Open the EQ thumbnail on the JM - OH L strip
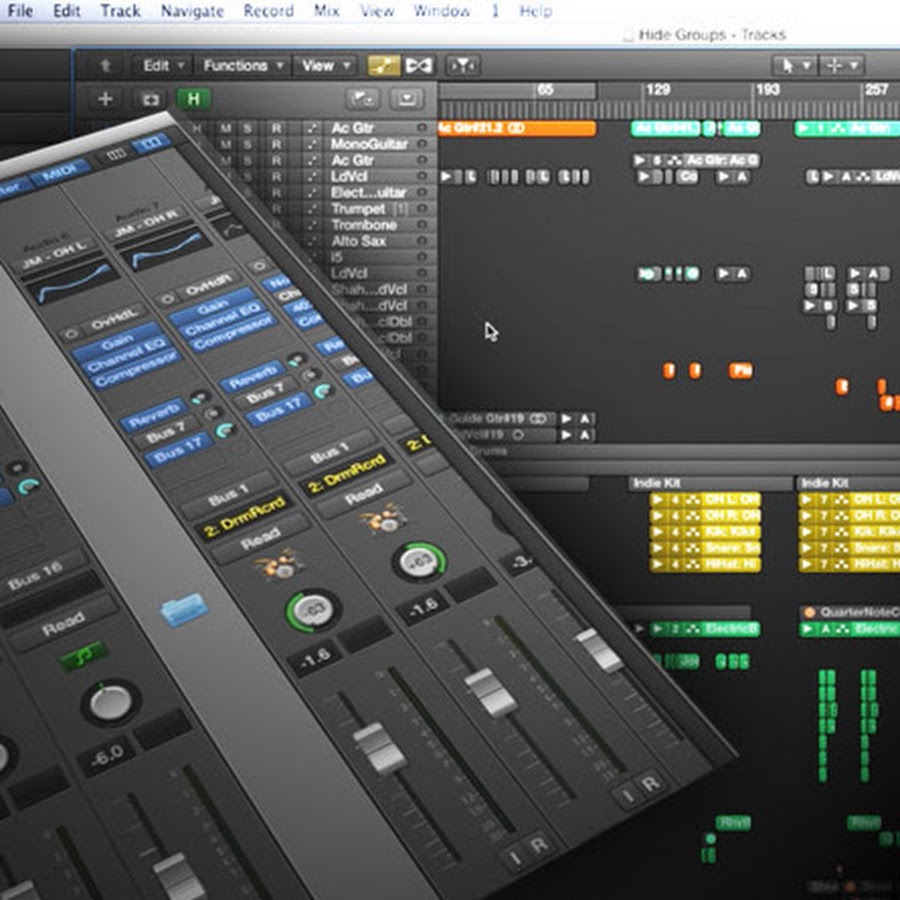This screenshot has width=900, height=900. click(70, 282)
